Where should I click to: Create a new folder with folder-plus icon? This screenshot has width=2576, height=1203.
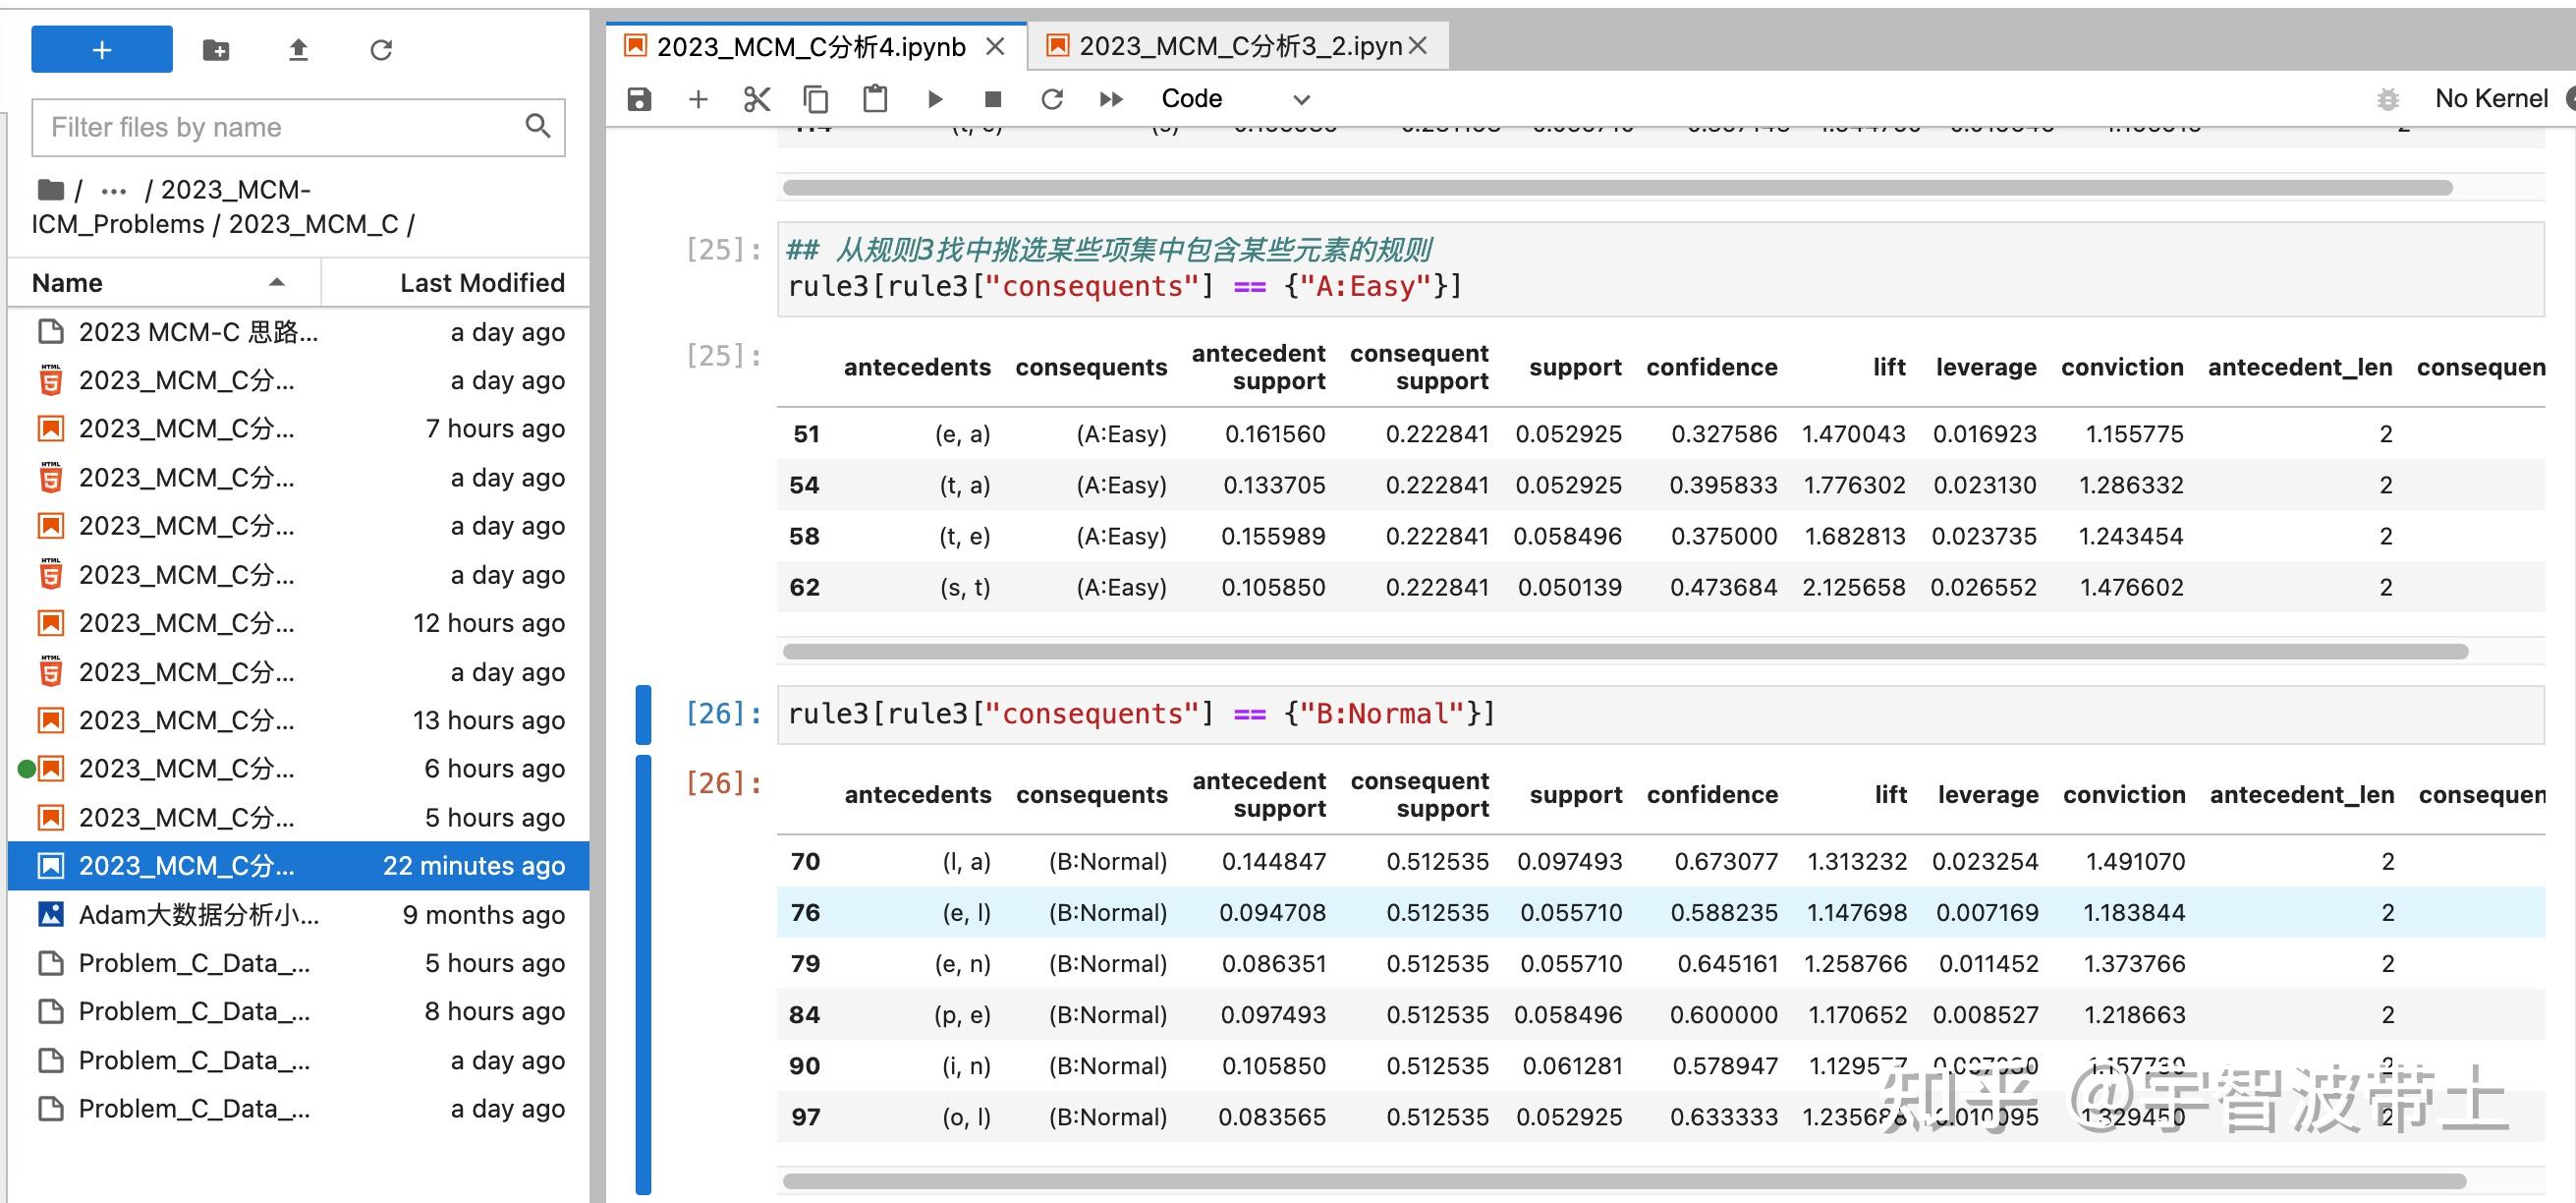(x=216, y=50)
